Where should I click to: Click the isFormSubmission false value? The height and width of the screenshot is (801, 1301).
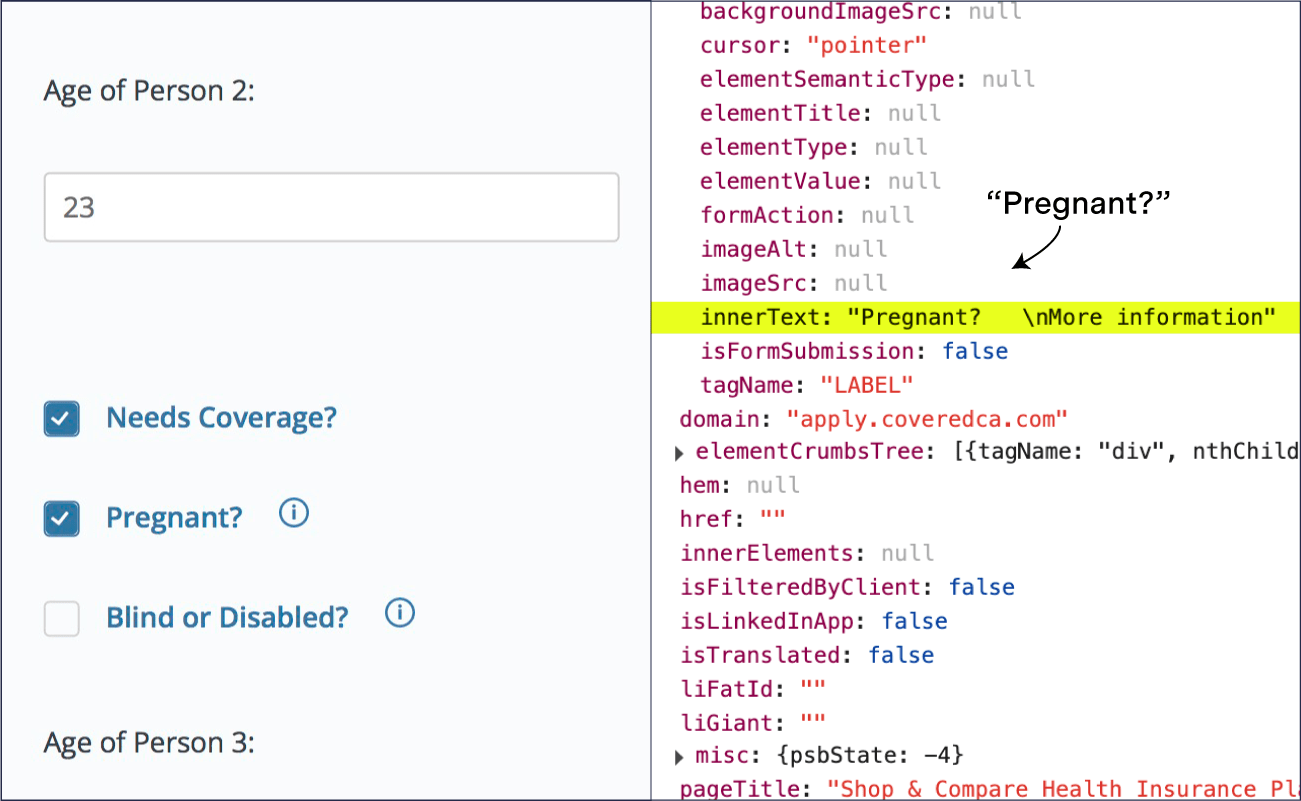pyautogui.click(x=976, y=351)
